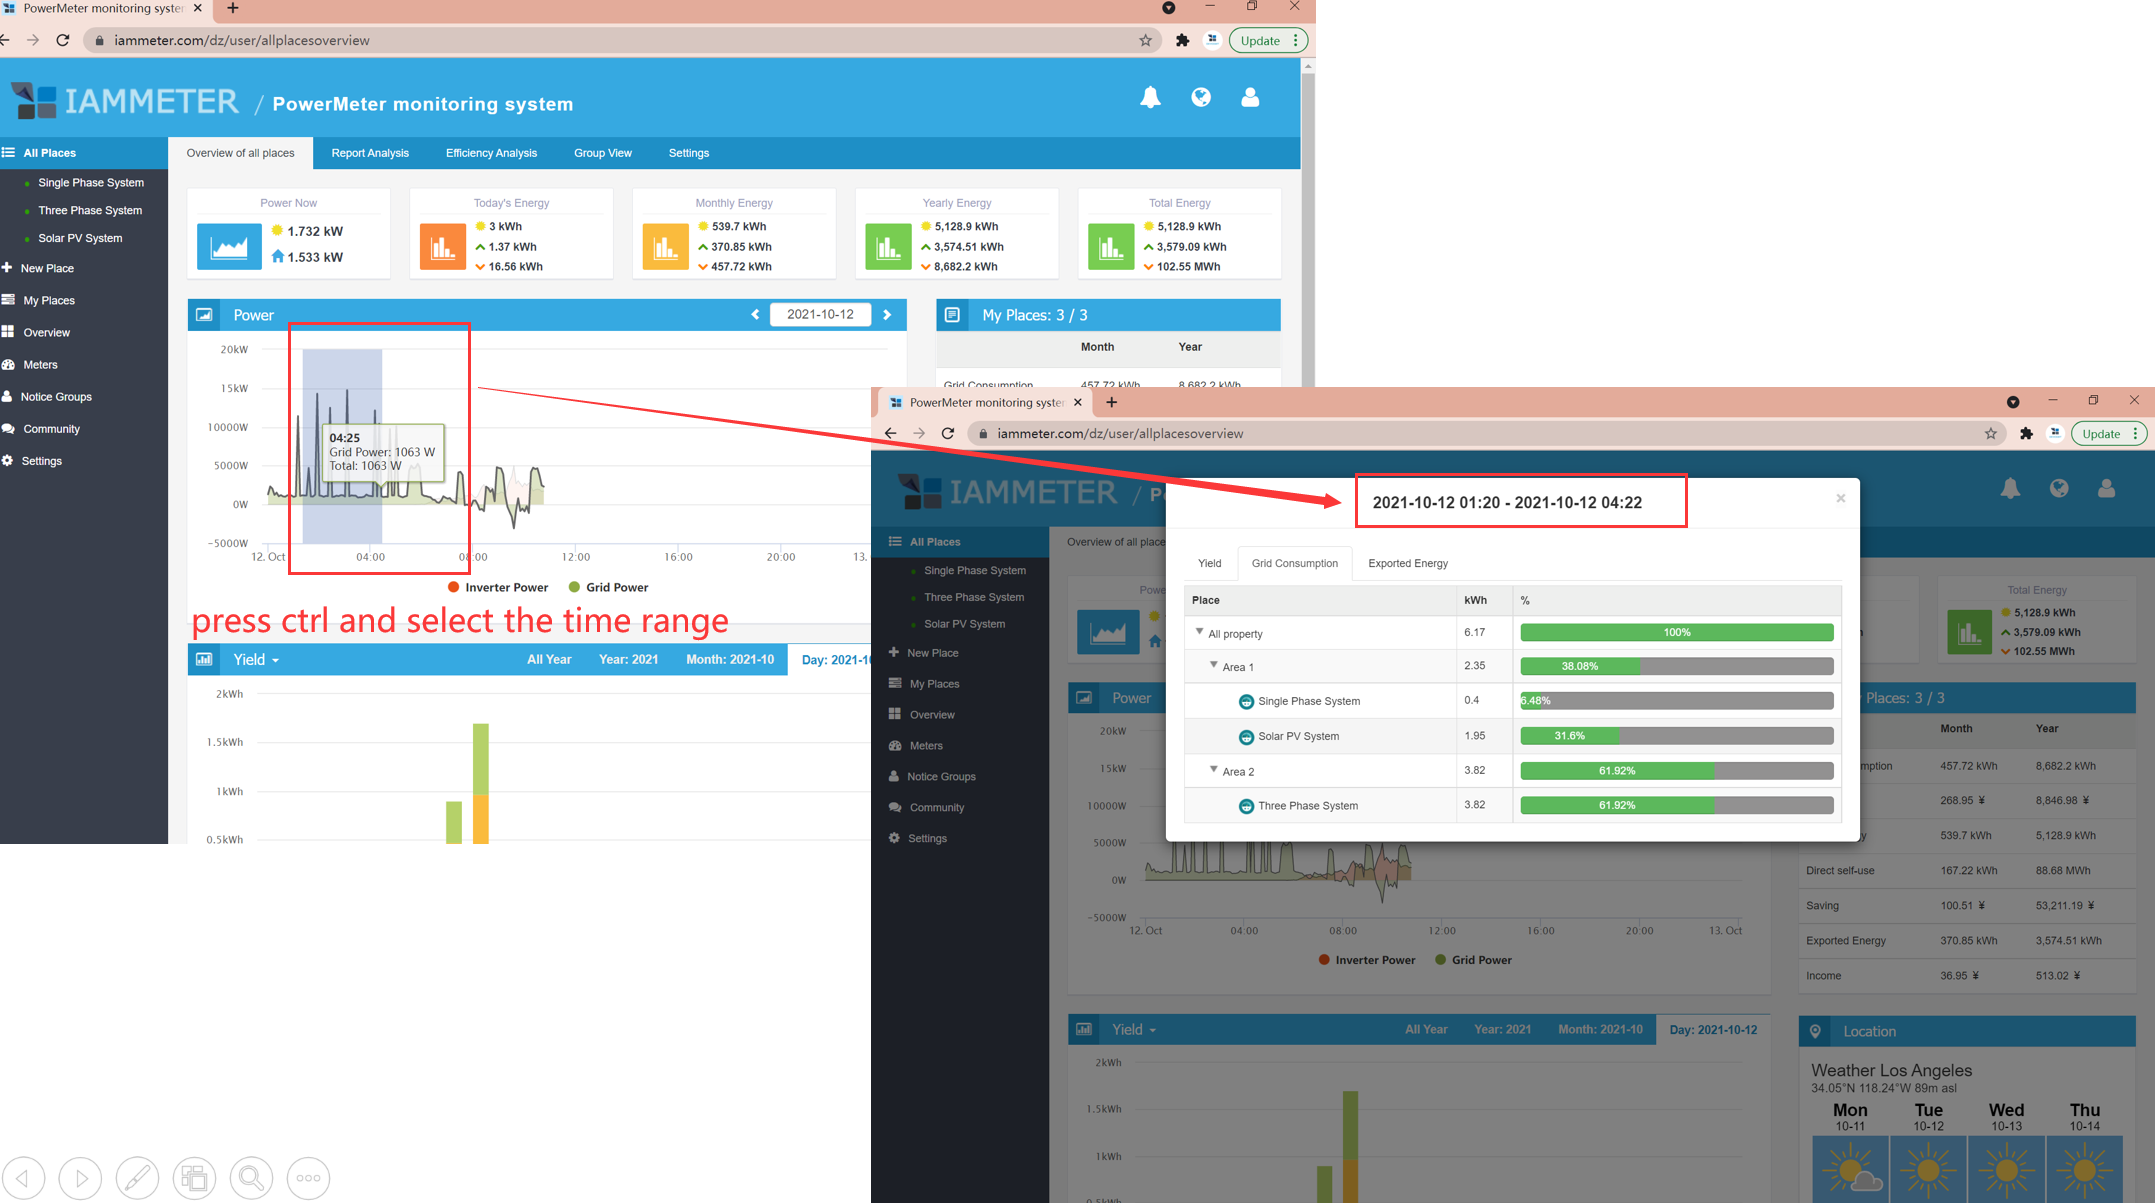
Task: Open the user account icon
Action: tap(1249, 97)
